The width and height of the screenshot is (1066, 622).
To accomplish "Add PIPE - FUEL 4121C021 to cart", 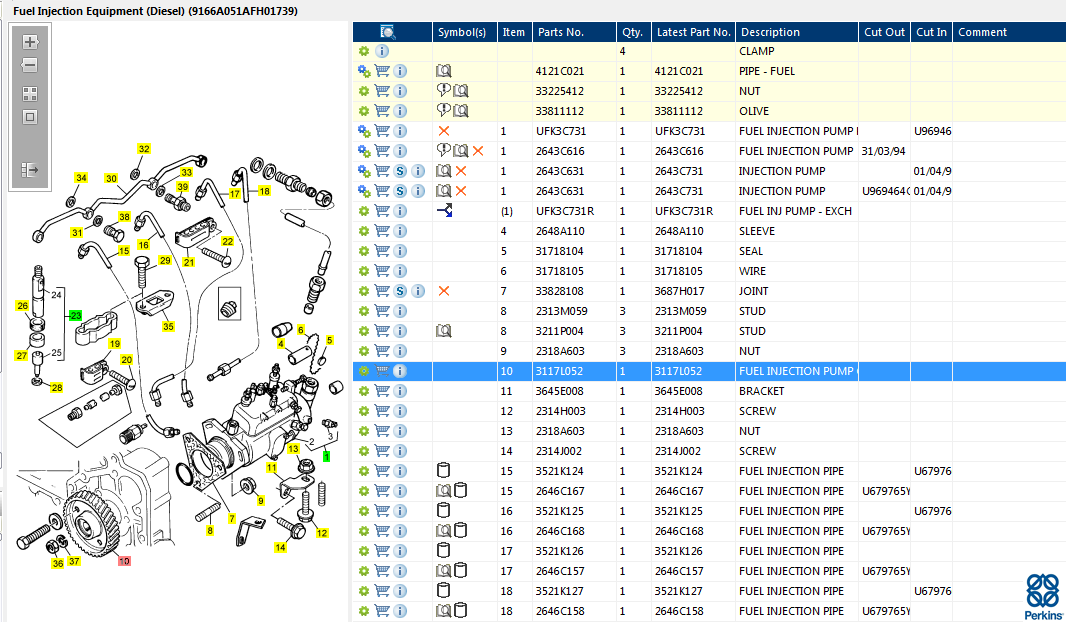I will point(382,71).
